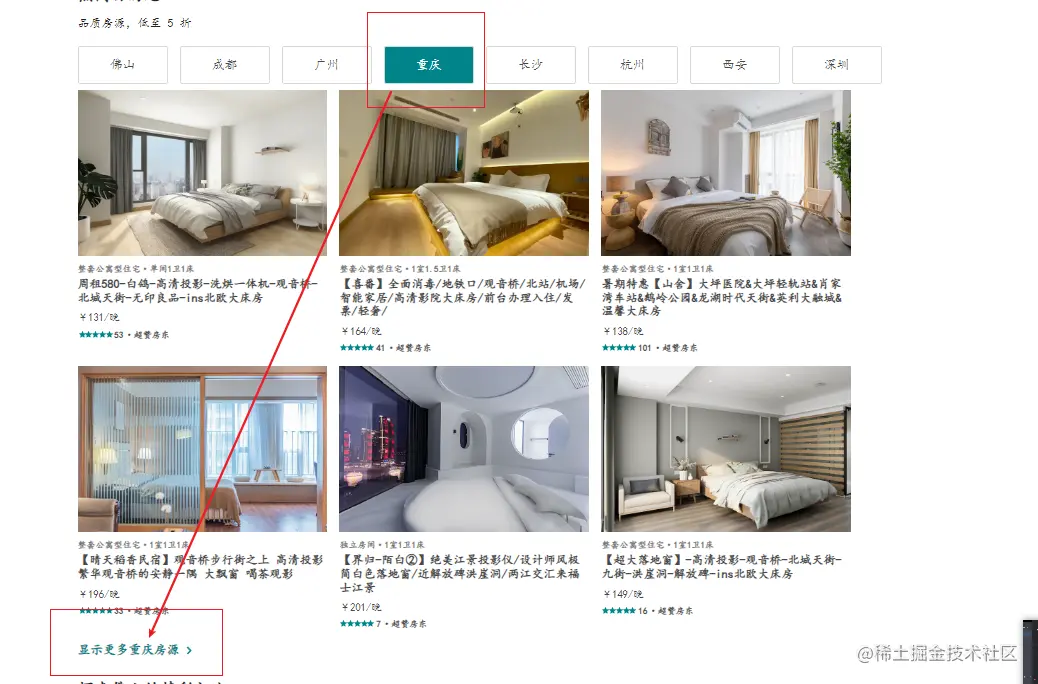The image size is (1038, 684).
Task: Click the 【超大落地窗】 listing title text
Action: pyautogui.click(x=722, y=567)
